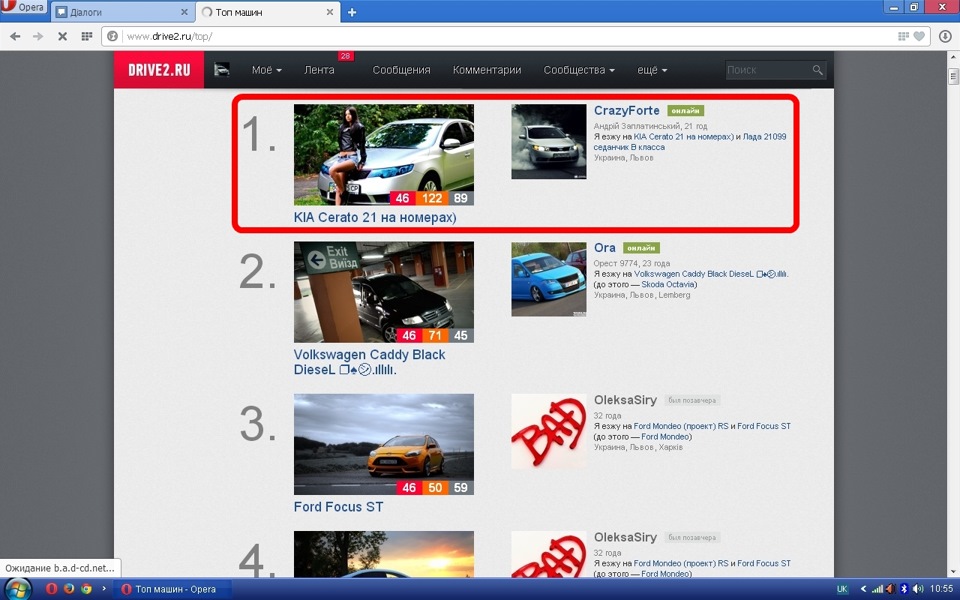The height and width of the screenshot is (600, 960).
Task: Open Комментарии in the site navigation
Action: [x=487, y=70]
